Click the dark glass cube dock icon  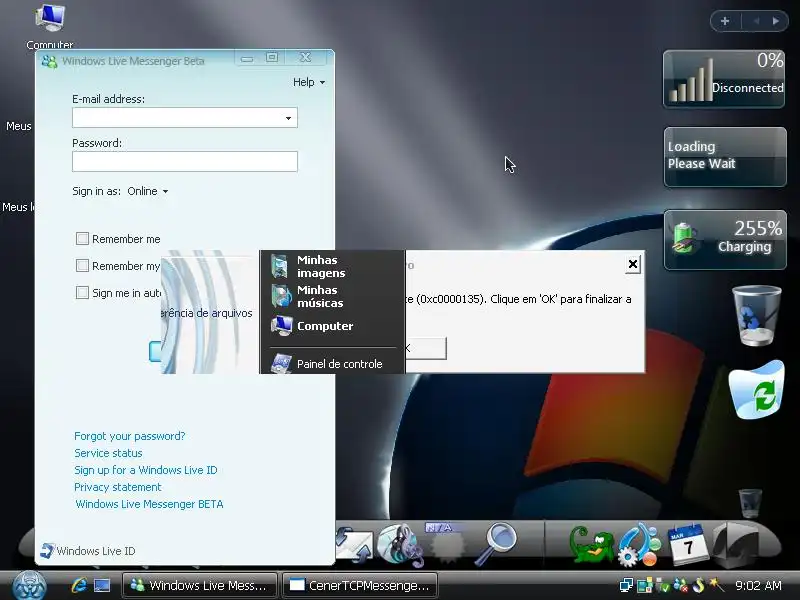pyautogui.click(x=737, y=545)
